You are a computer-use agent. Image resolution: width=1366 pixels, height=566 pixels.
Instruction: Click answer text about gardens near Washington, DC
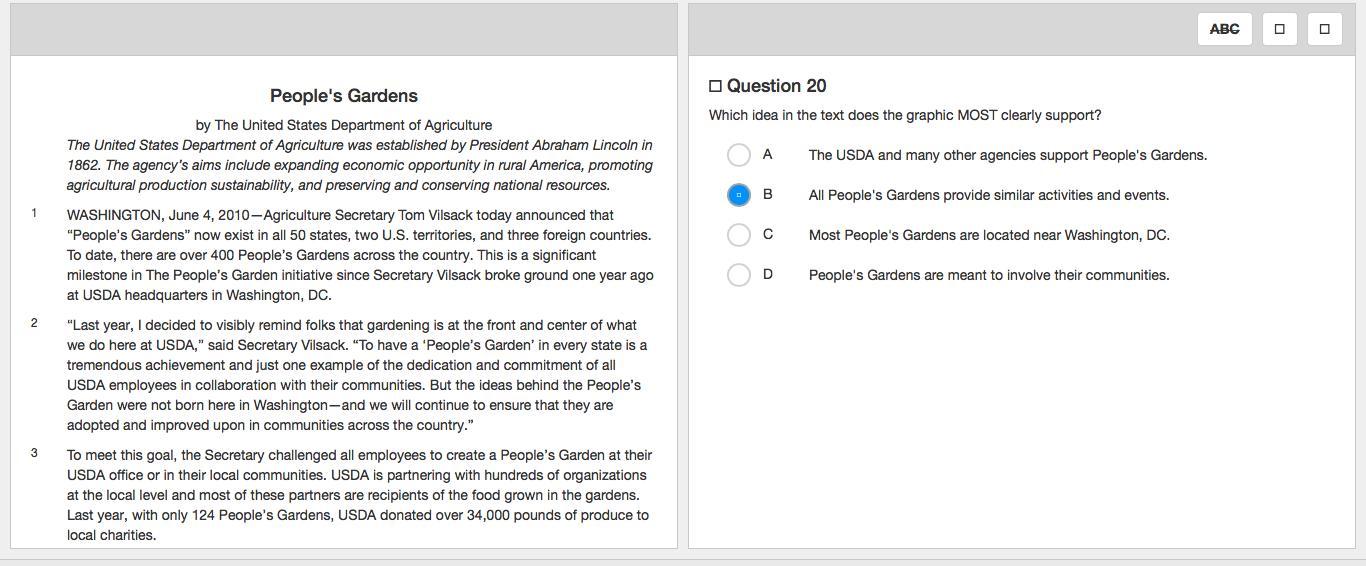(x=988, y=235)
